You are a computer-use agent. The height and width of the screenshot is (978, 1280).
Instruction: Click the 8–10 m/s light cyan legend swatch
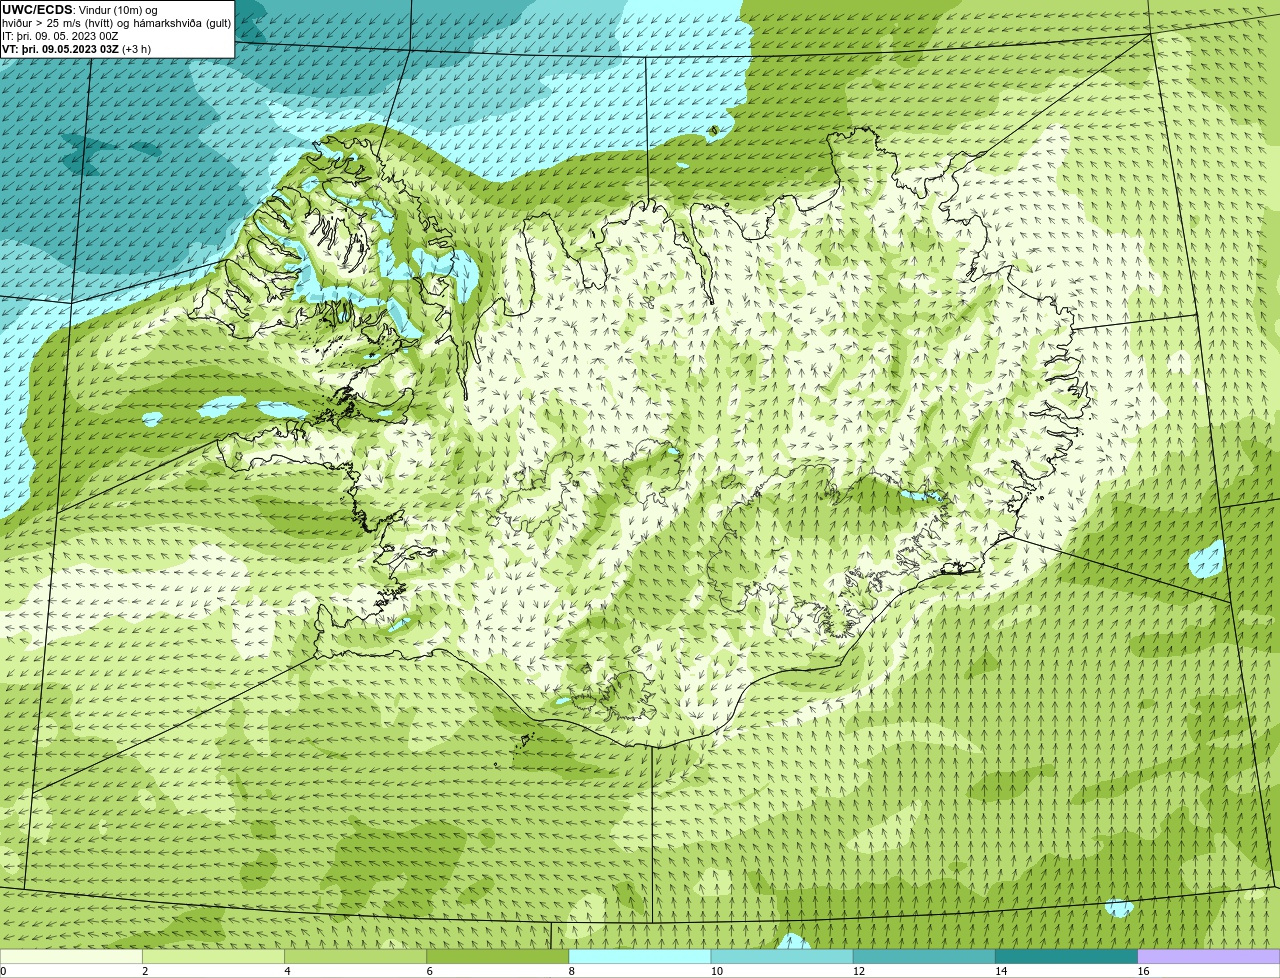pos(640,957)
